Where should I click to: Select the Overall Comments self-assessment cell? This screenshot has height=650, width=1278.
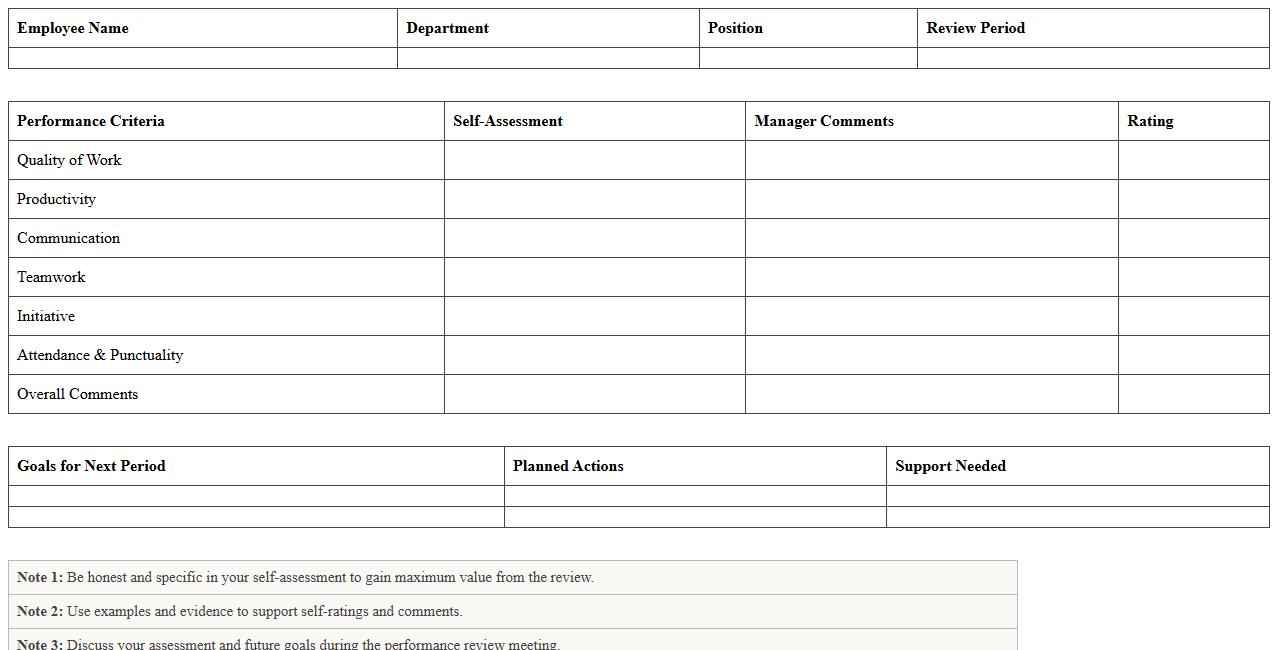(595, 394)
